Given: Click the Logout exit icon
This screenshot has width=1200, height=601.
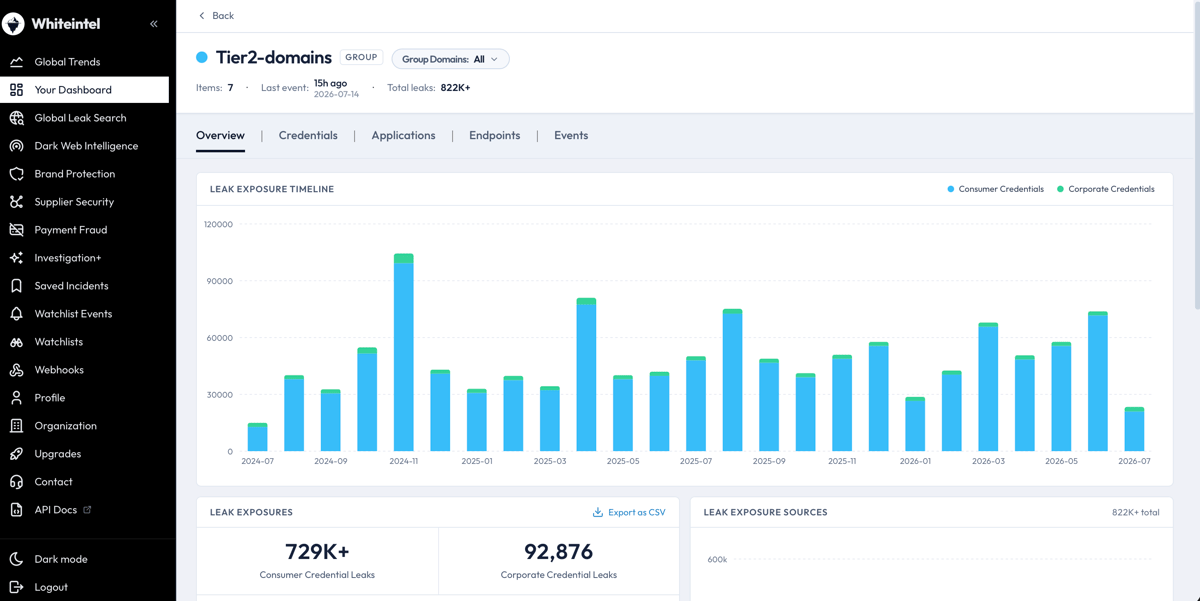Looking at the screenshot, I should tap(16, 587).
